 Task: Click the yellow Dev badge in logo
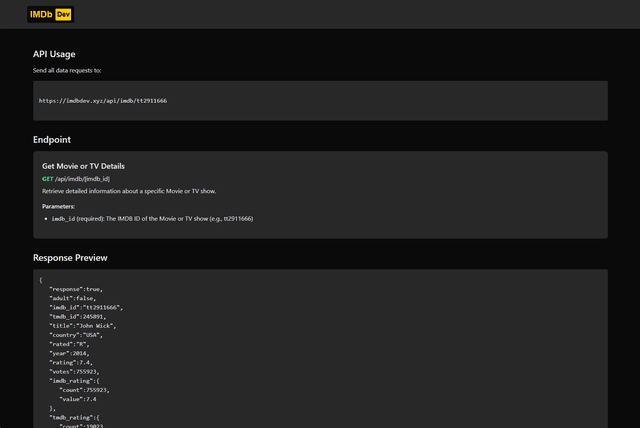64,14
